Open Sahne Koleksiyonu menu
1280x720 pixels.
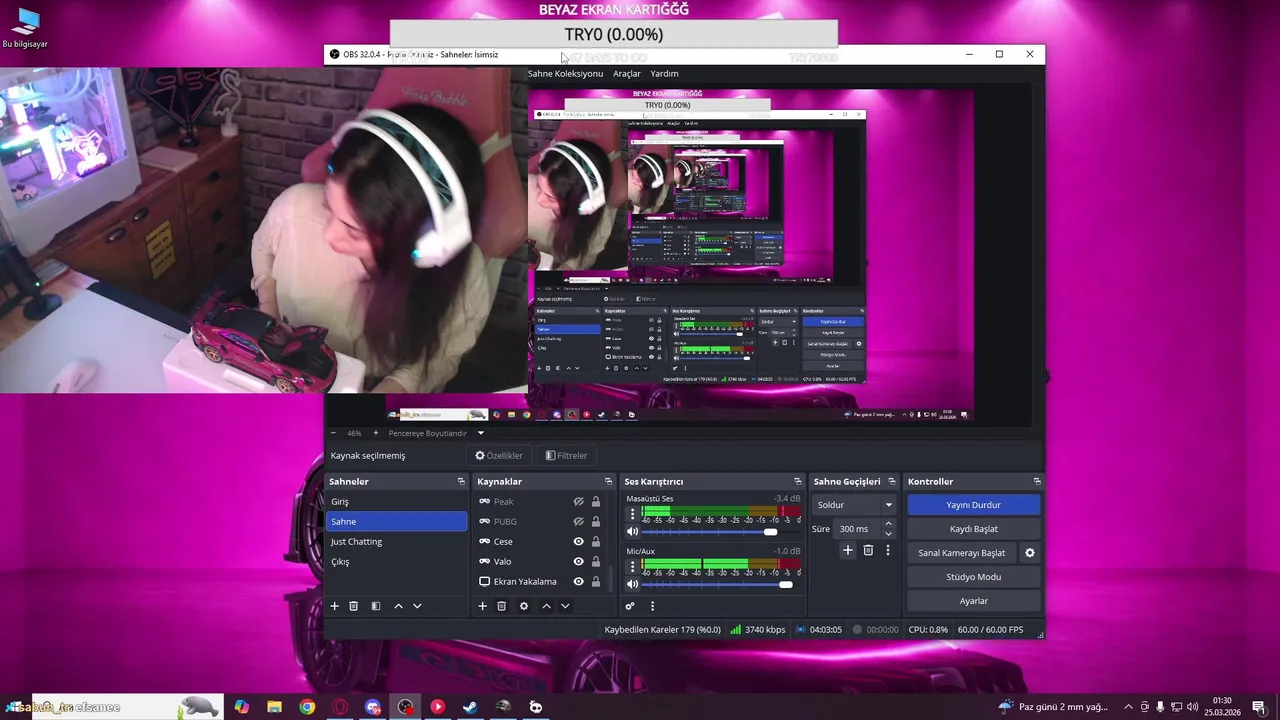[x=565, y=73]
